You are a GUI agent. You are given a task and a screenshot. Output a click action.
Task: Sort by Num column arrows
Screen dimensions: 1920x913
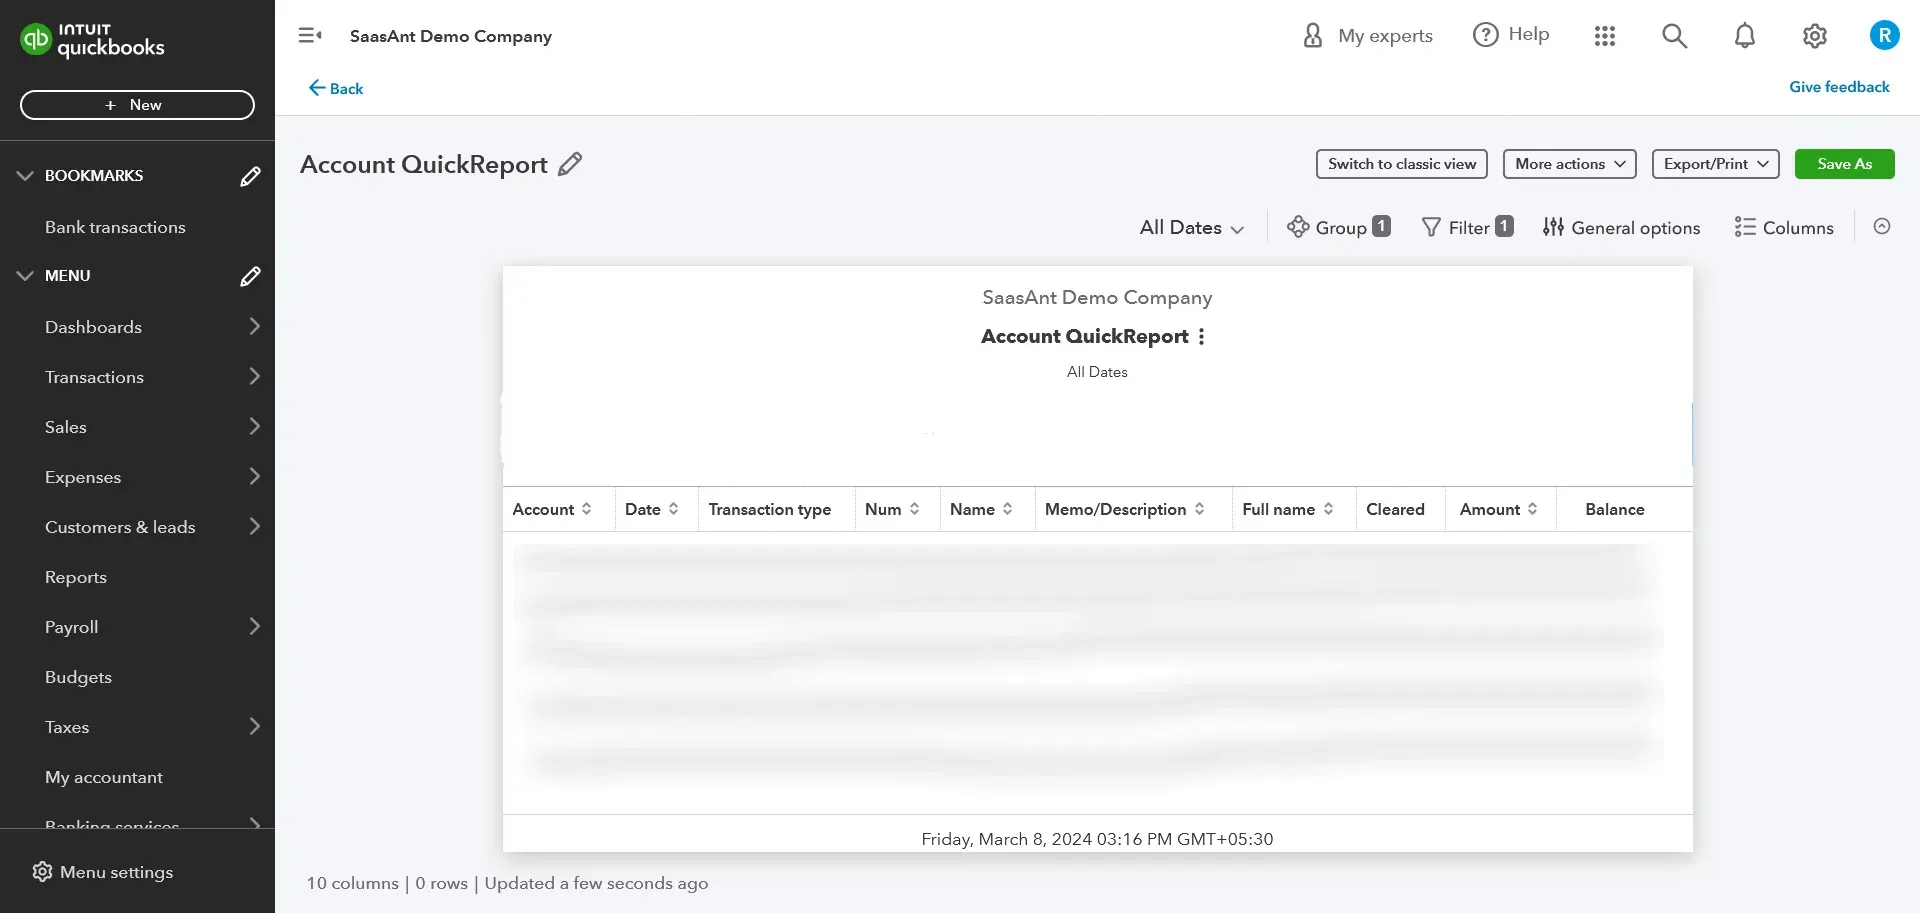(914, 509)
